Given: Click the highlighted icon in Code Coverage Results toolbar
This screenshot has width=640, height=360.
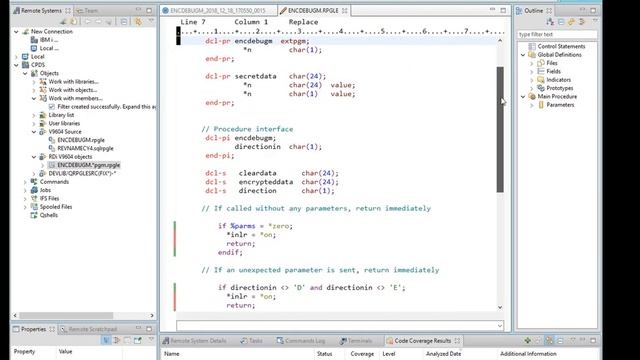Looking at the screenshot, I should 549,340.
